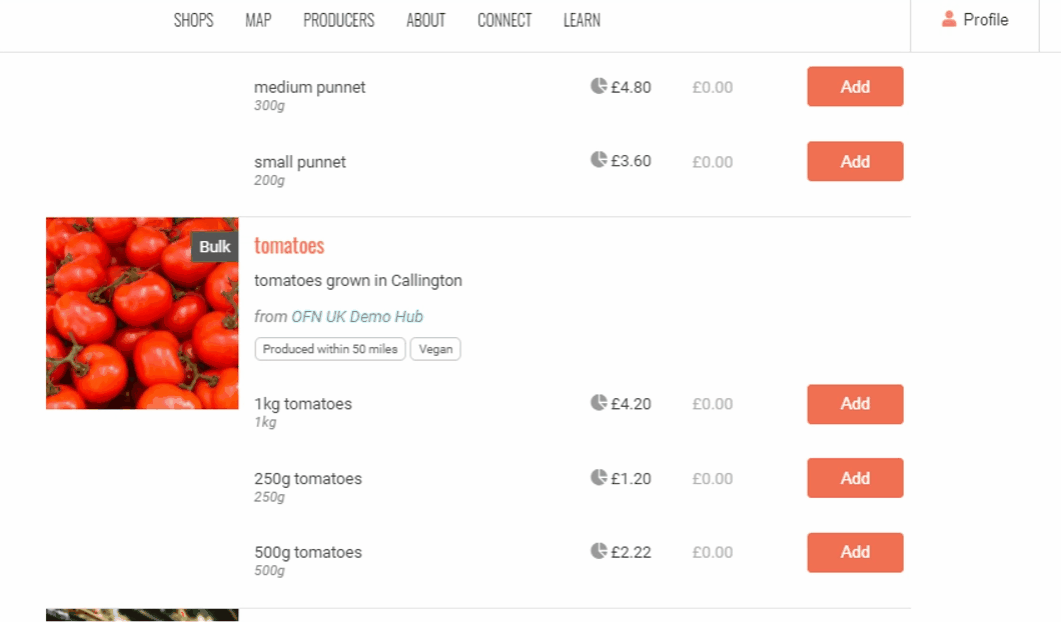Click the tomatoes product photo
The height and width of the screenshot is (622, 1061).
(x=142, y=313)
